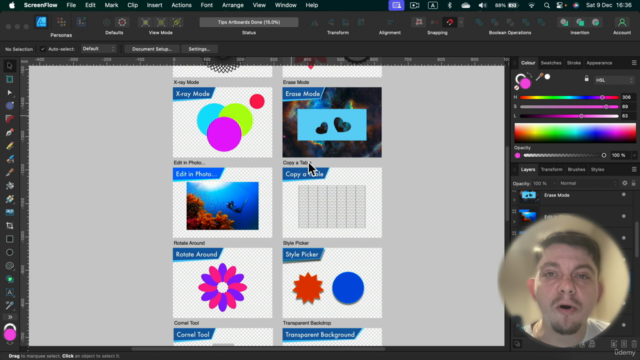The width and height of the screenshot is (640, 360).
Task: Select the Pen tool
Action: (x=9, y=132)
